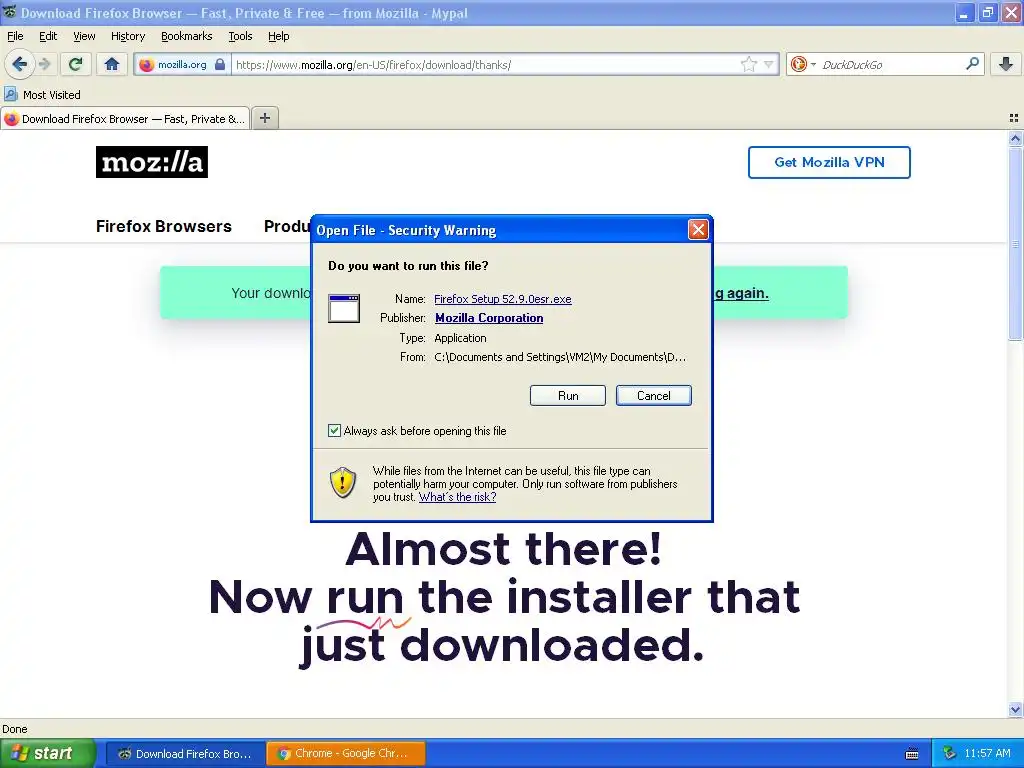List all tabs with the grid icon
This screenshot has width=1024, height=768.
point(1014,118)
